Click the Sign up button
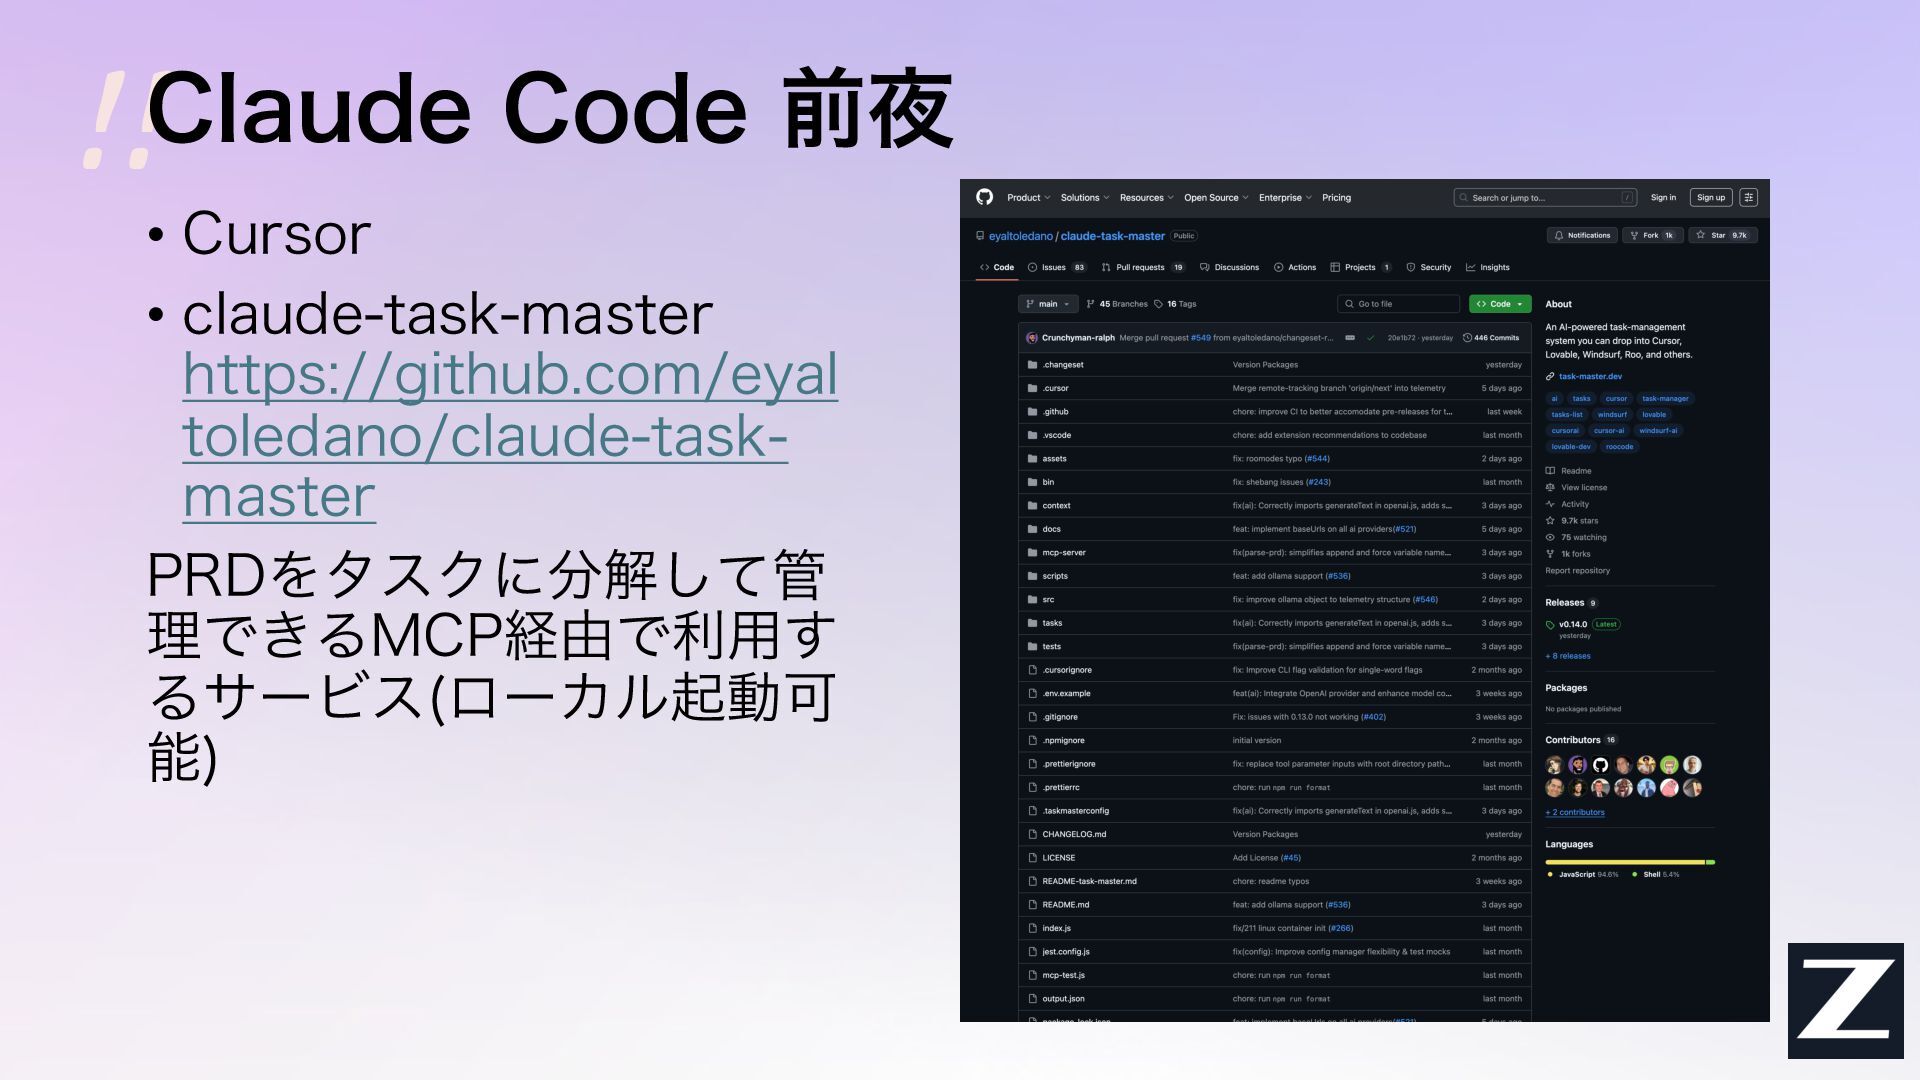Screen dimensions: 1920x1080 (1711, 198)
